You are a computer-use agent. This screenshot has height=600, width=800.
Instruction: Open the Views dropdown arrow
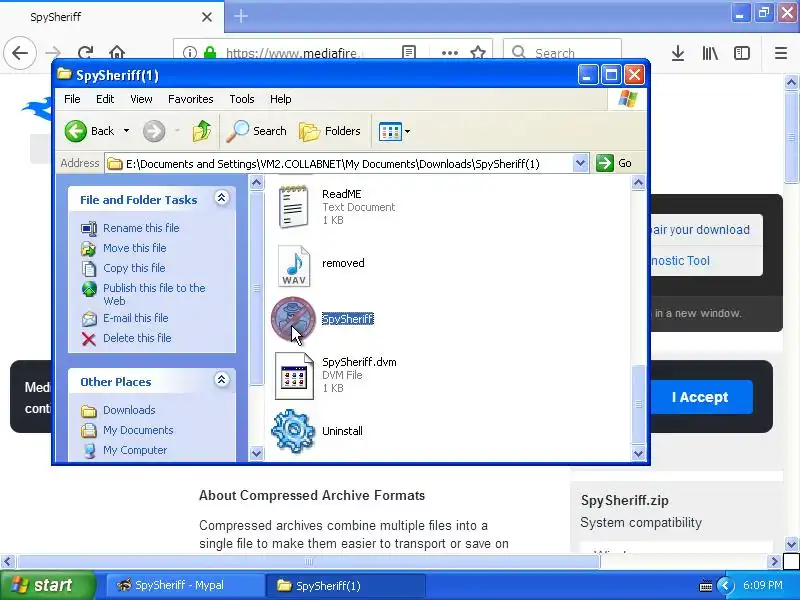(407, 132)
